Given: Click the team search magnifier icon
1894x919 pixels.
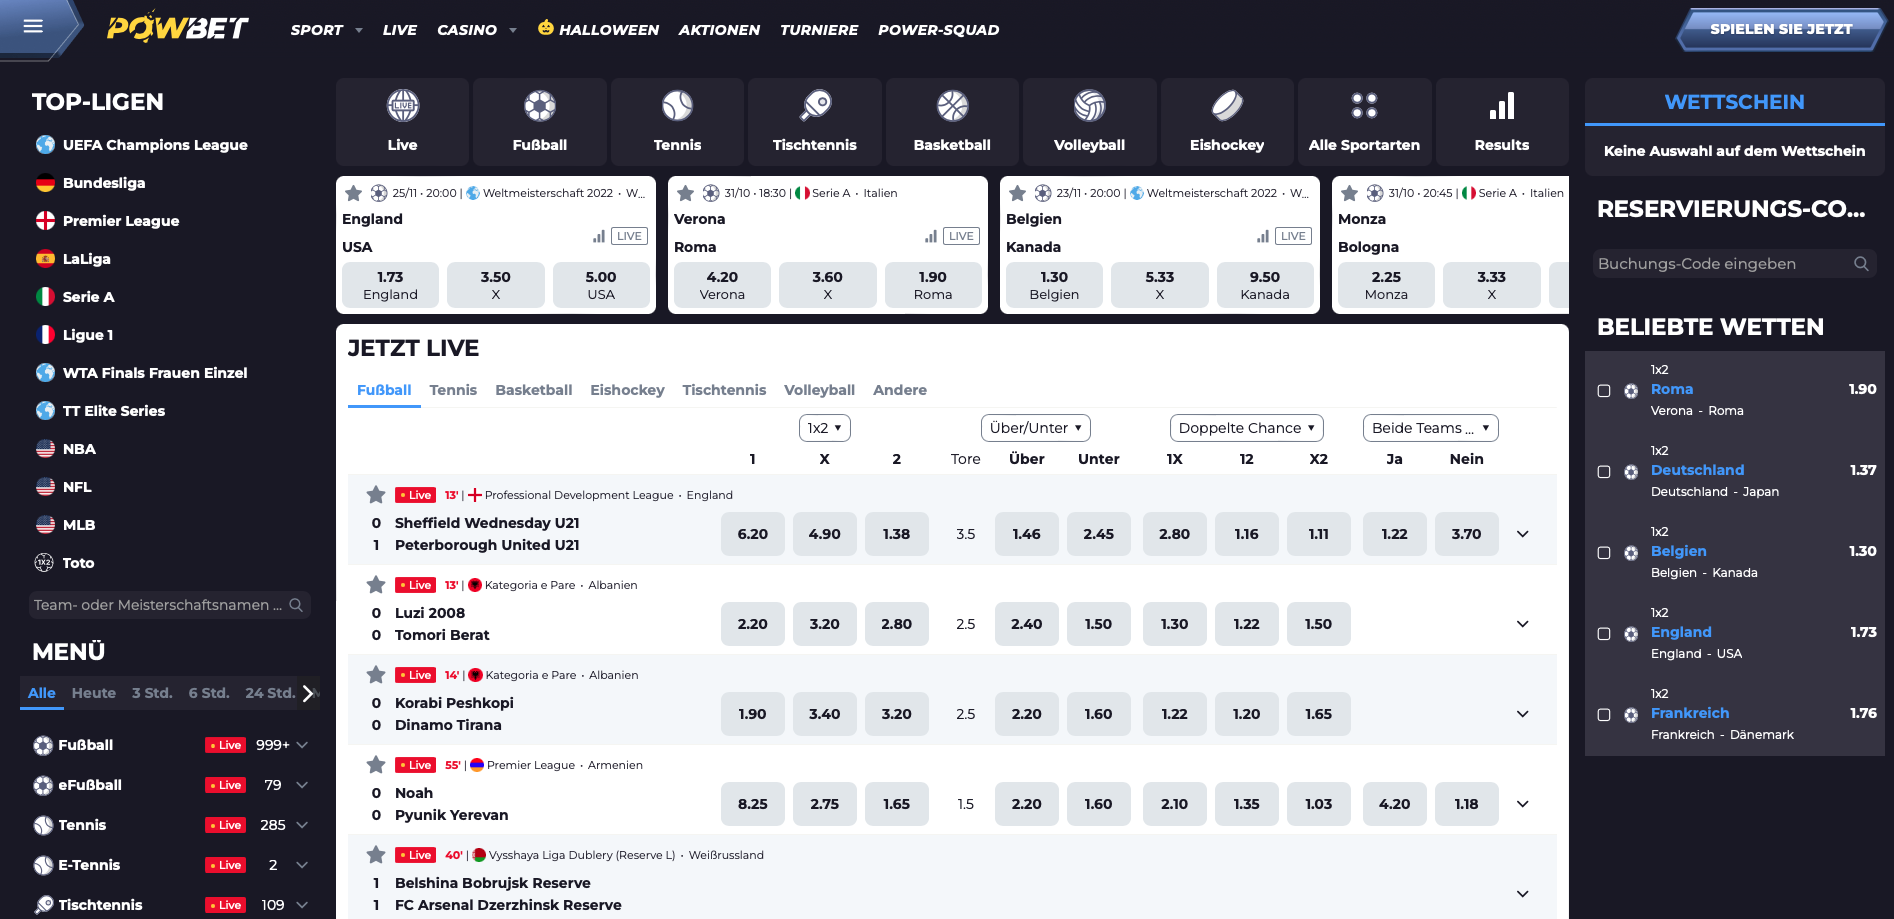Looking at the screenshot, I should pos(296,605).
